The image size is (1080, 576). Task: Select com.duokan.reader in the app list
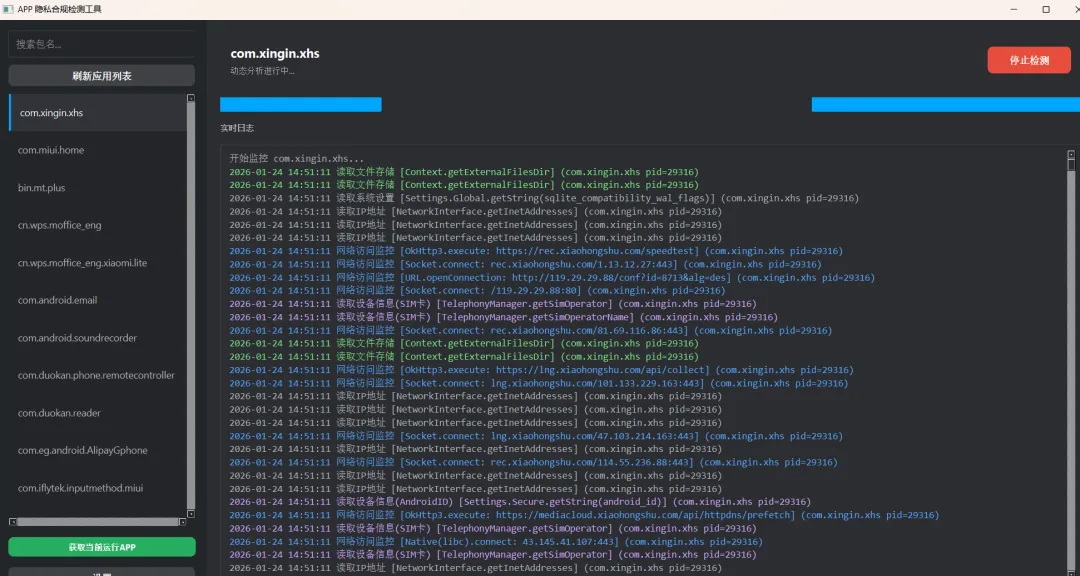click(97, 413)
